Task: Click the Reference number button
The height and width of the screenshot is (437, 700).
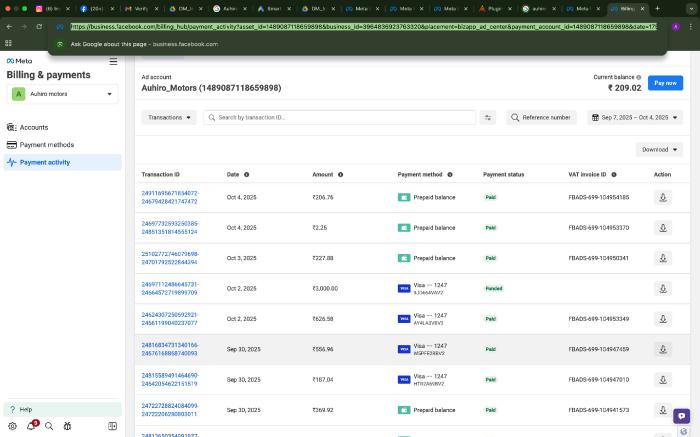Action: (x=541, y=117)
